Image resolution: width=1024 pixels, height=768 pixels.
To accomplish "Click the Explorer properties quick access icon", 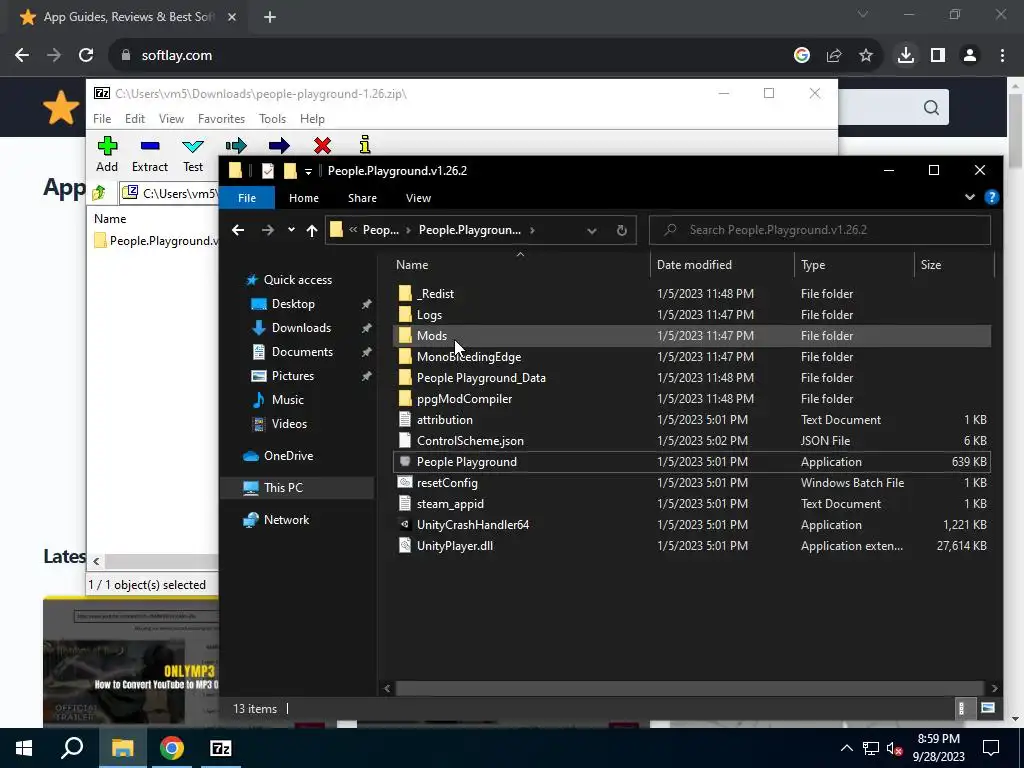I will click(268, 170).
